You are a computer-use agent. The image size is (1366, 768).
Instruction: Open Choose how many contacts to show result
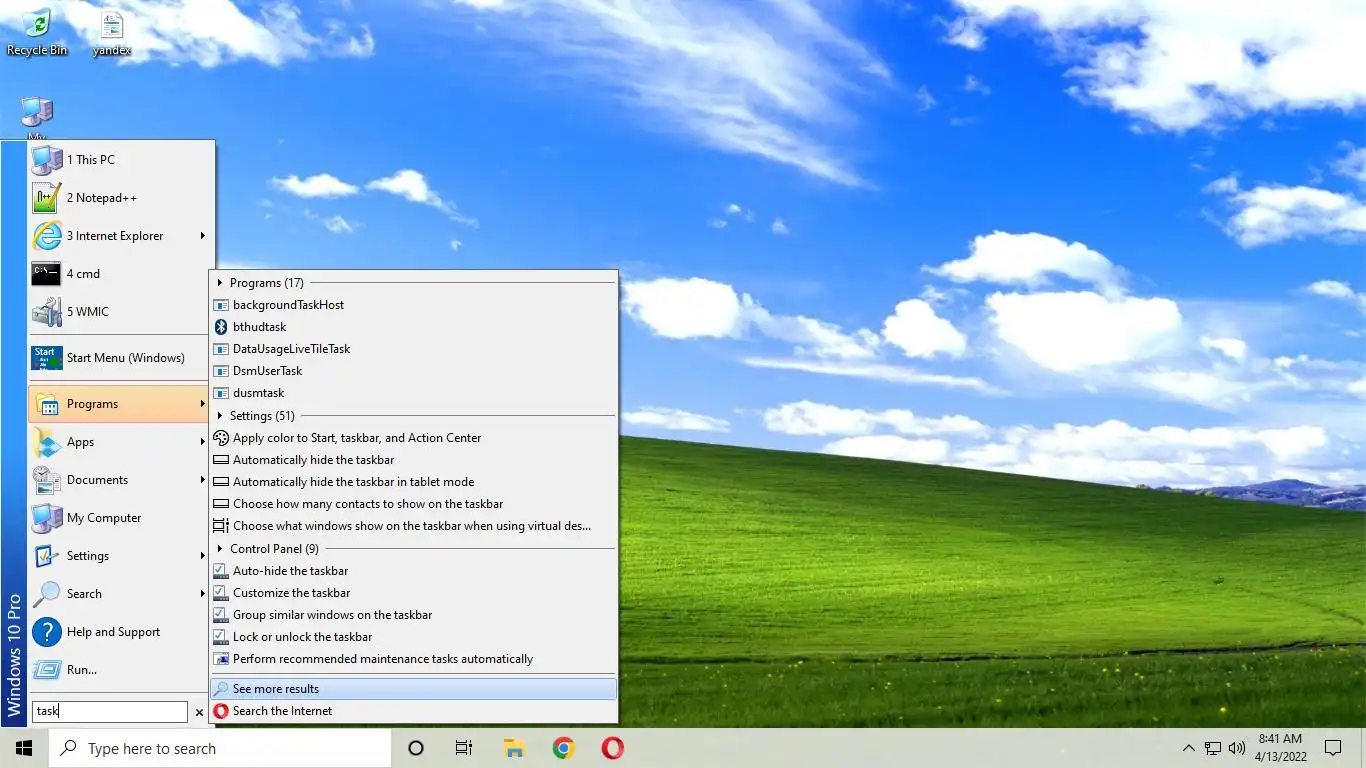coord(414,504)
